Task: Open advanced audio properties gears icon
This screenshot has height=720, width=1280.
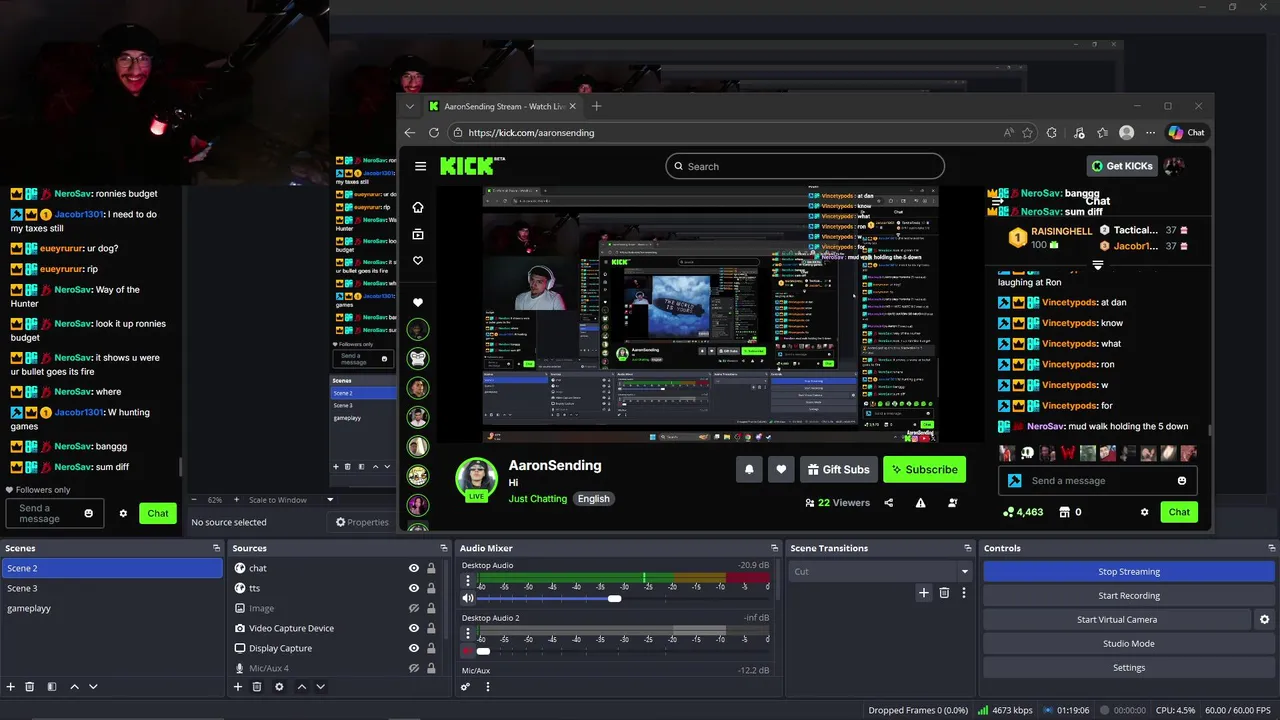Action: [466, 687]
